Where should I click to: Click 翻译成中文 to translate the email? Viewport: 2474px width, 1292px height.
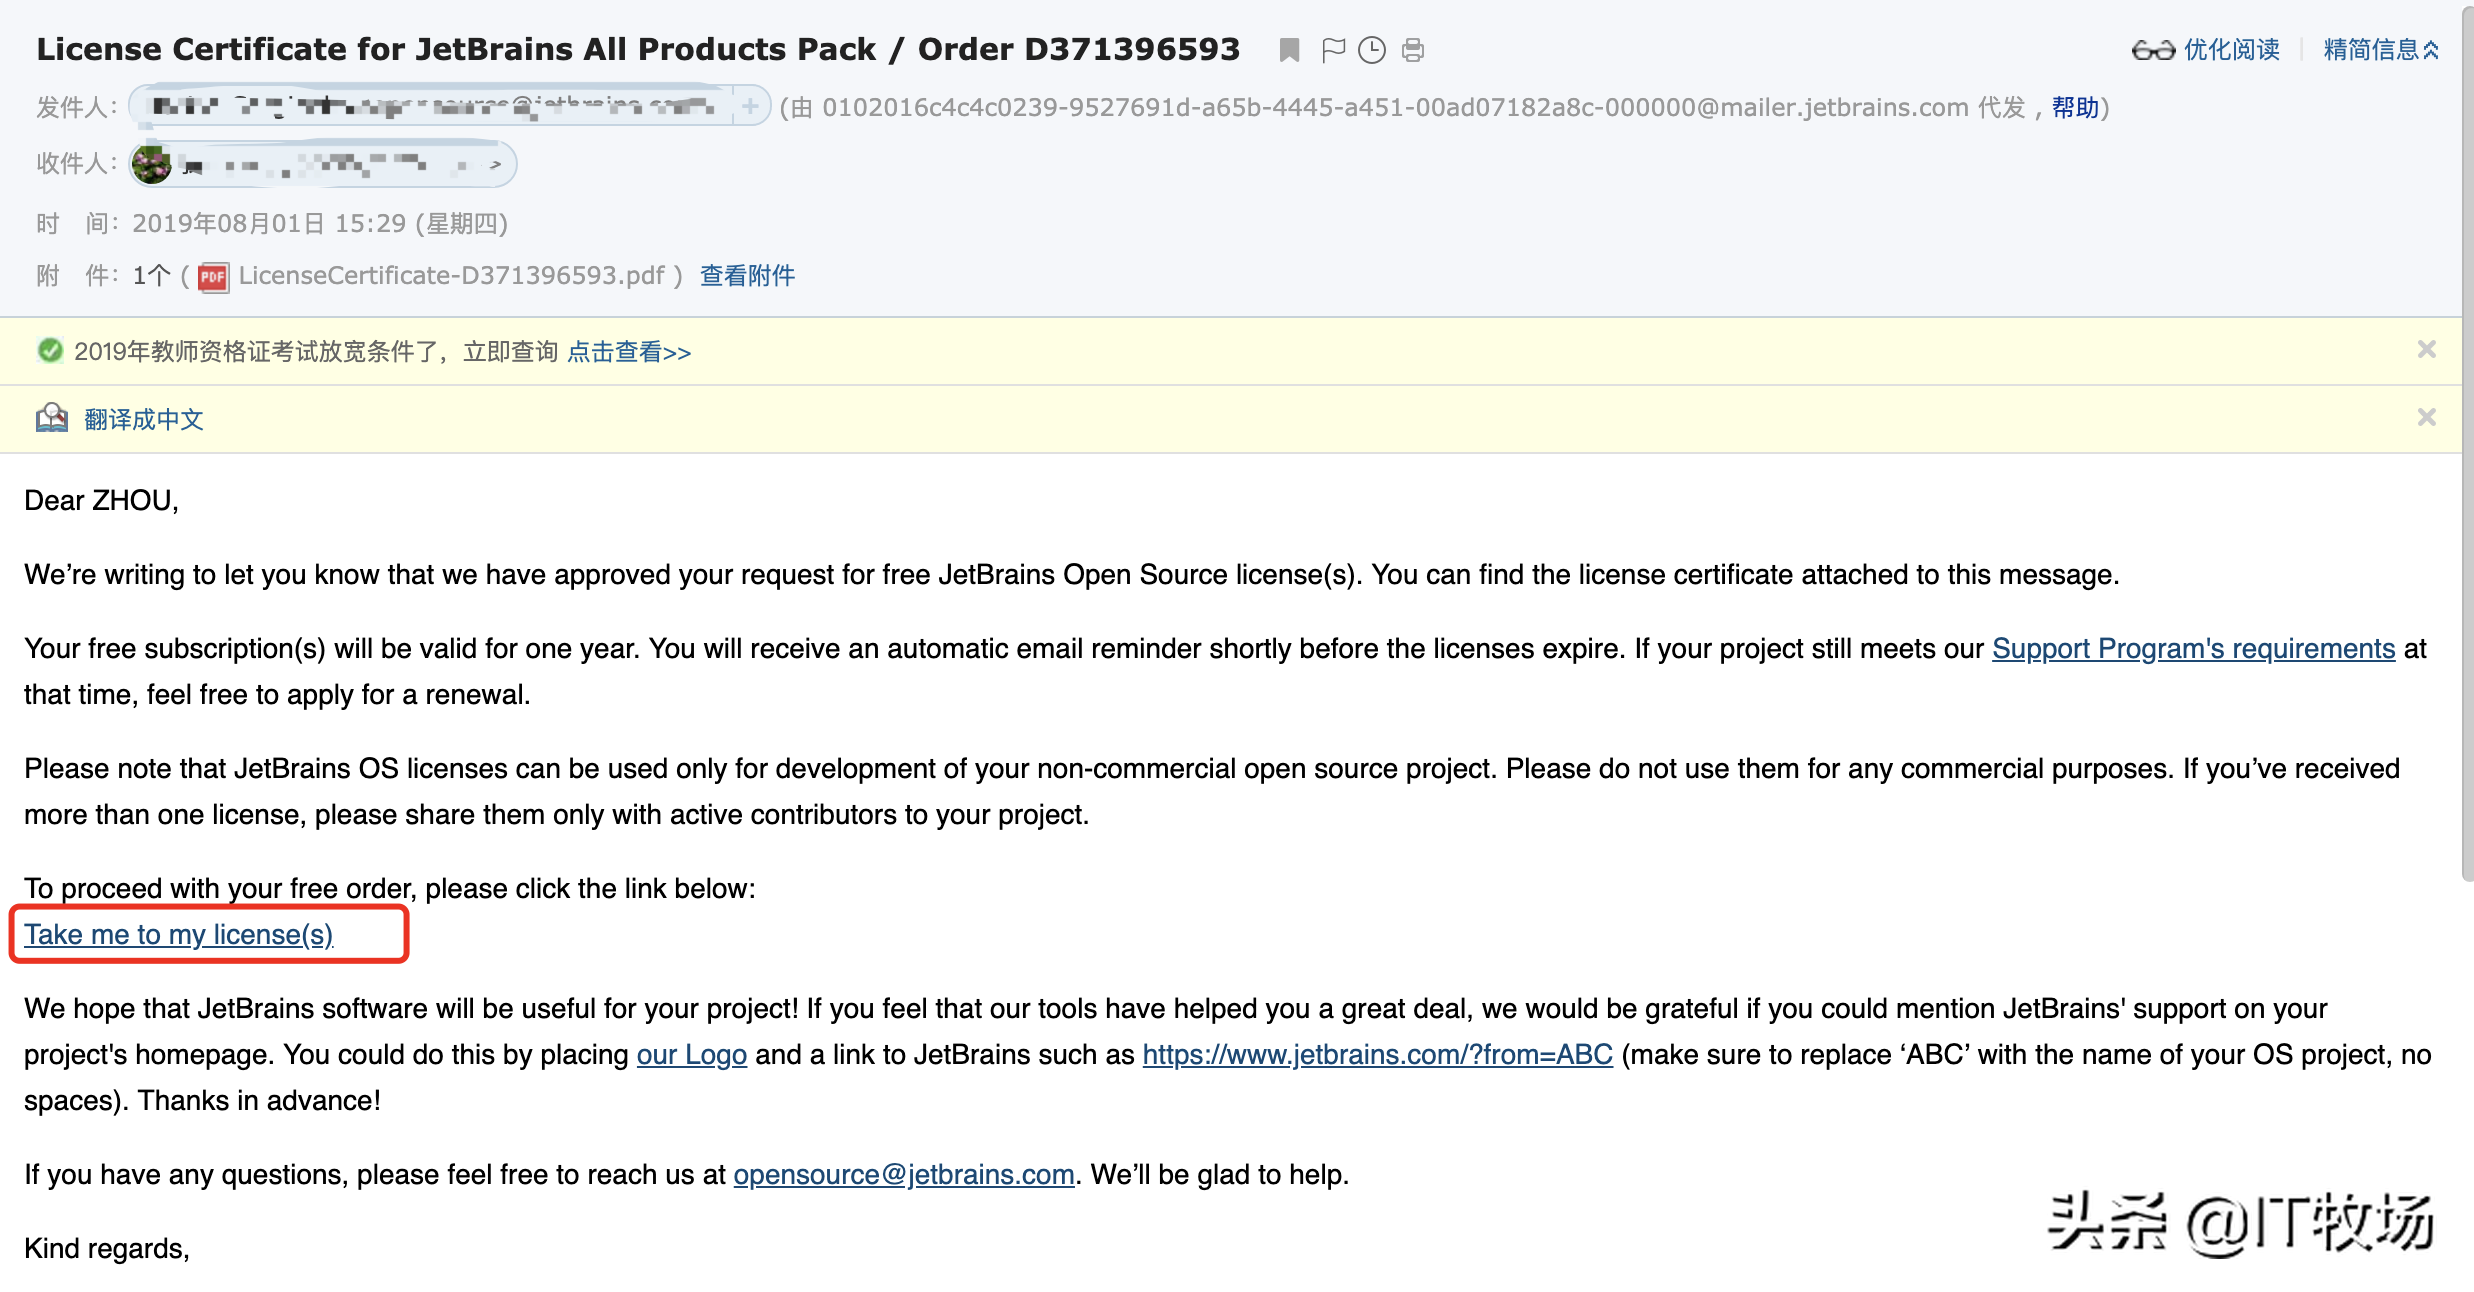(x=144, y=420)
